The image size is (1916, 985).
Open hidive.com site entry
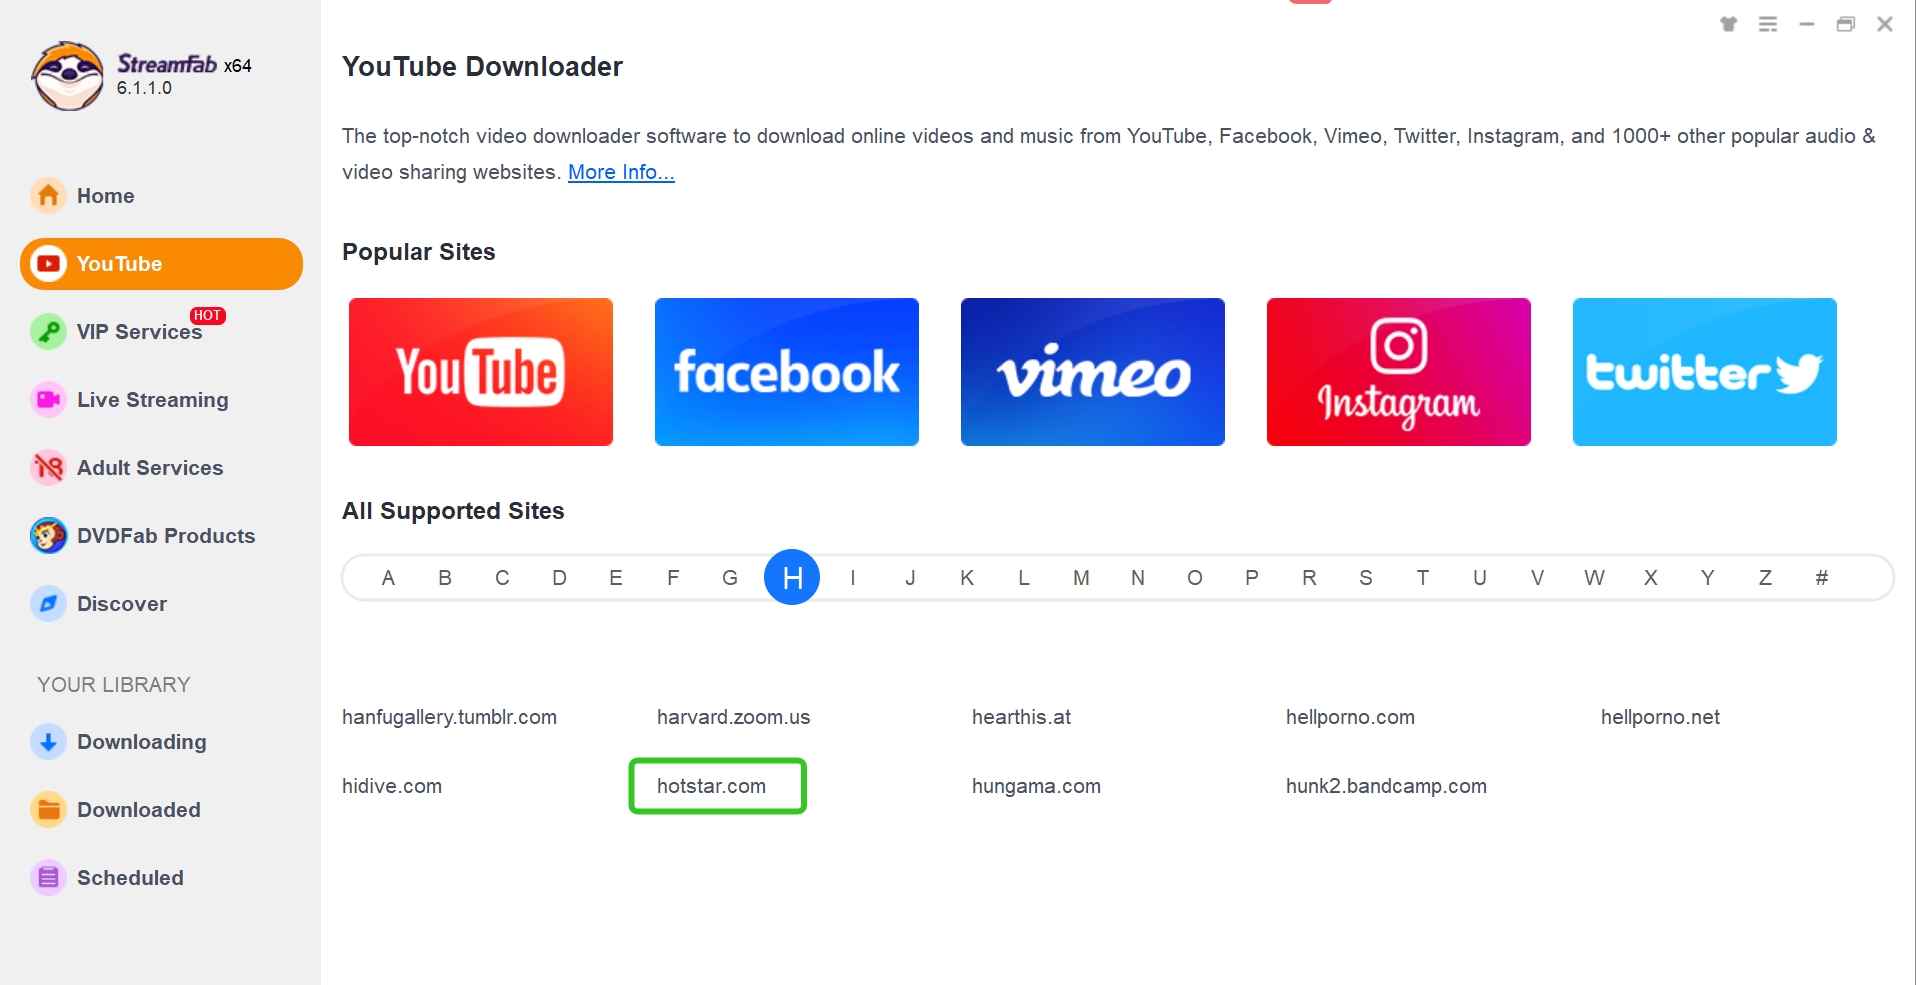(x=392, y=786)
